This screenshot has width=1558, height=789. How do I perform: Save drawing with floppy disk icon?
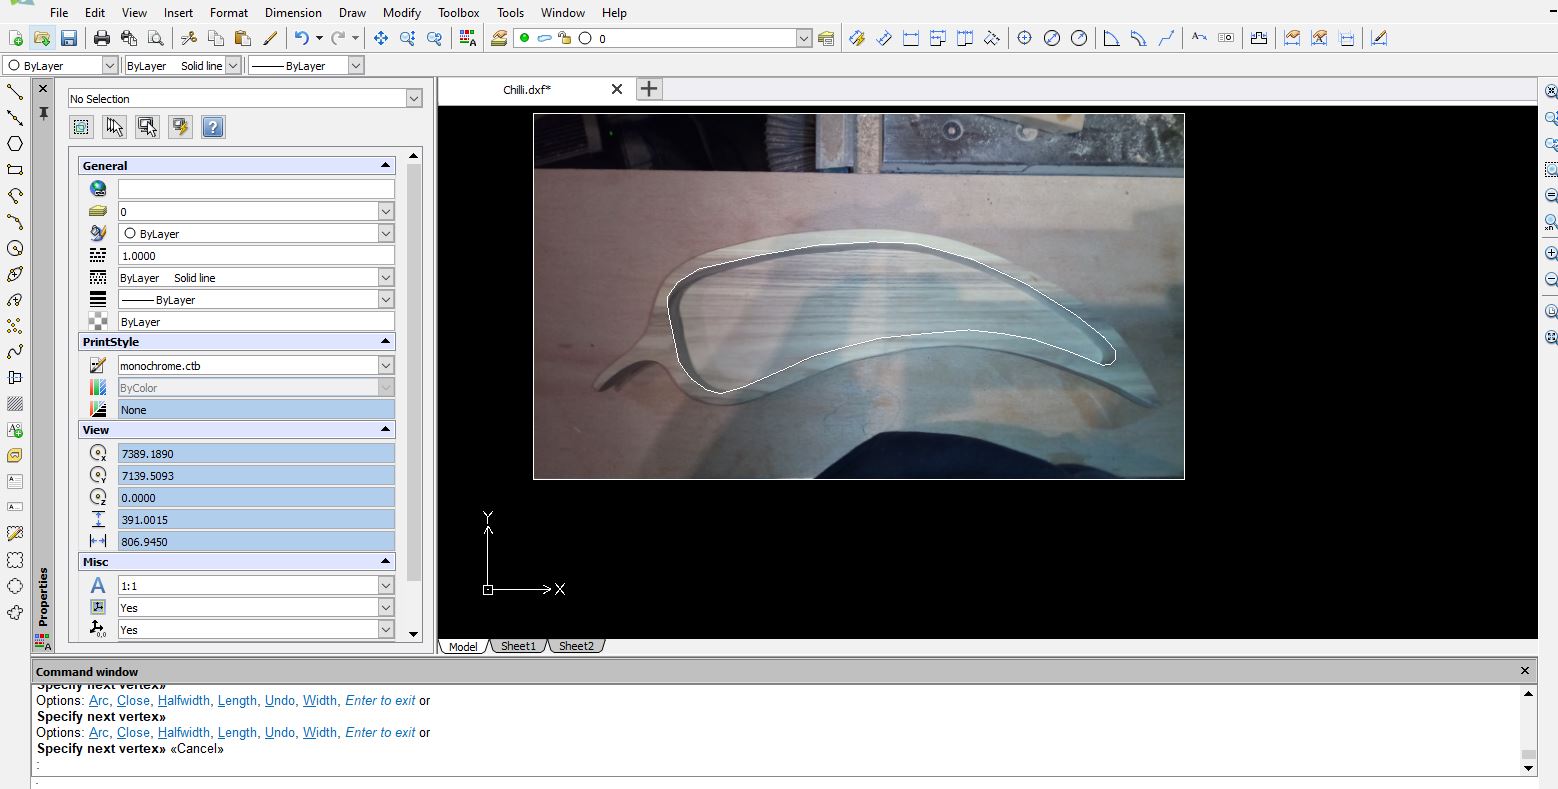69,38
